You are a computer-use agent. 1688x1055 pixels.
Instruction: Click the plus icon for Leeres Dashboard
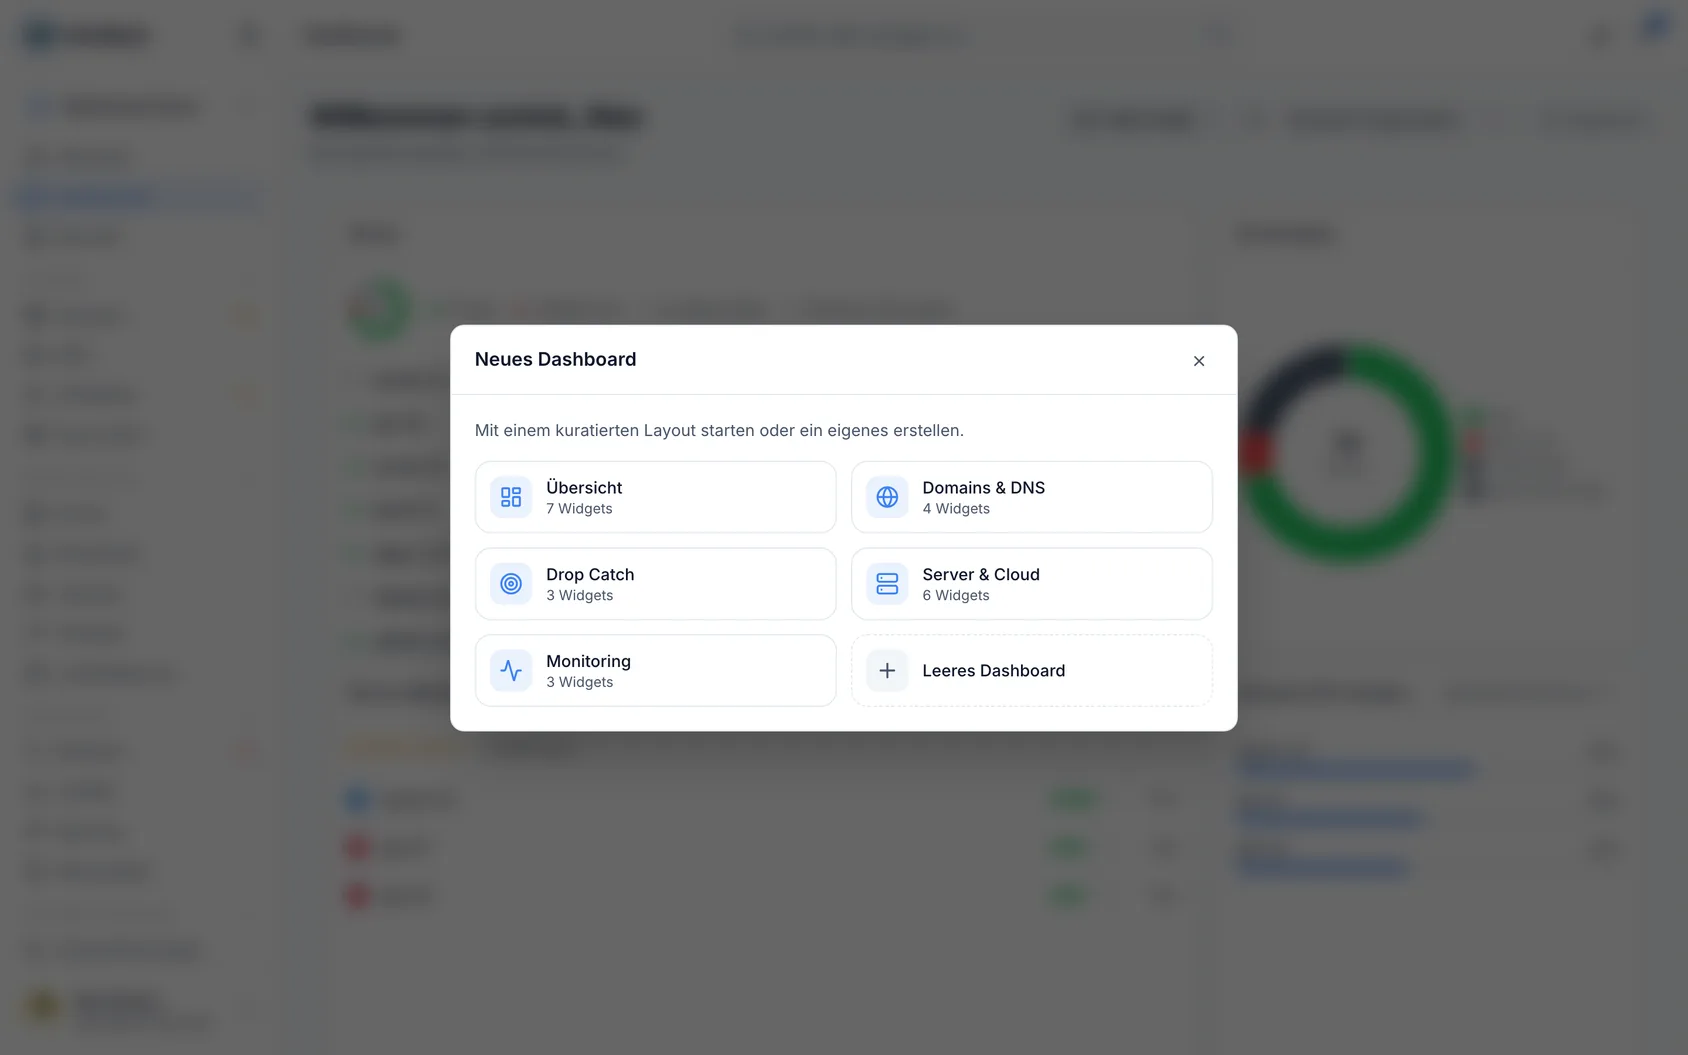(x=887, y=671)
